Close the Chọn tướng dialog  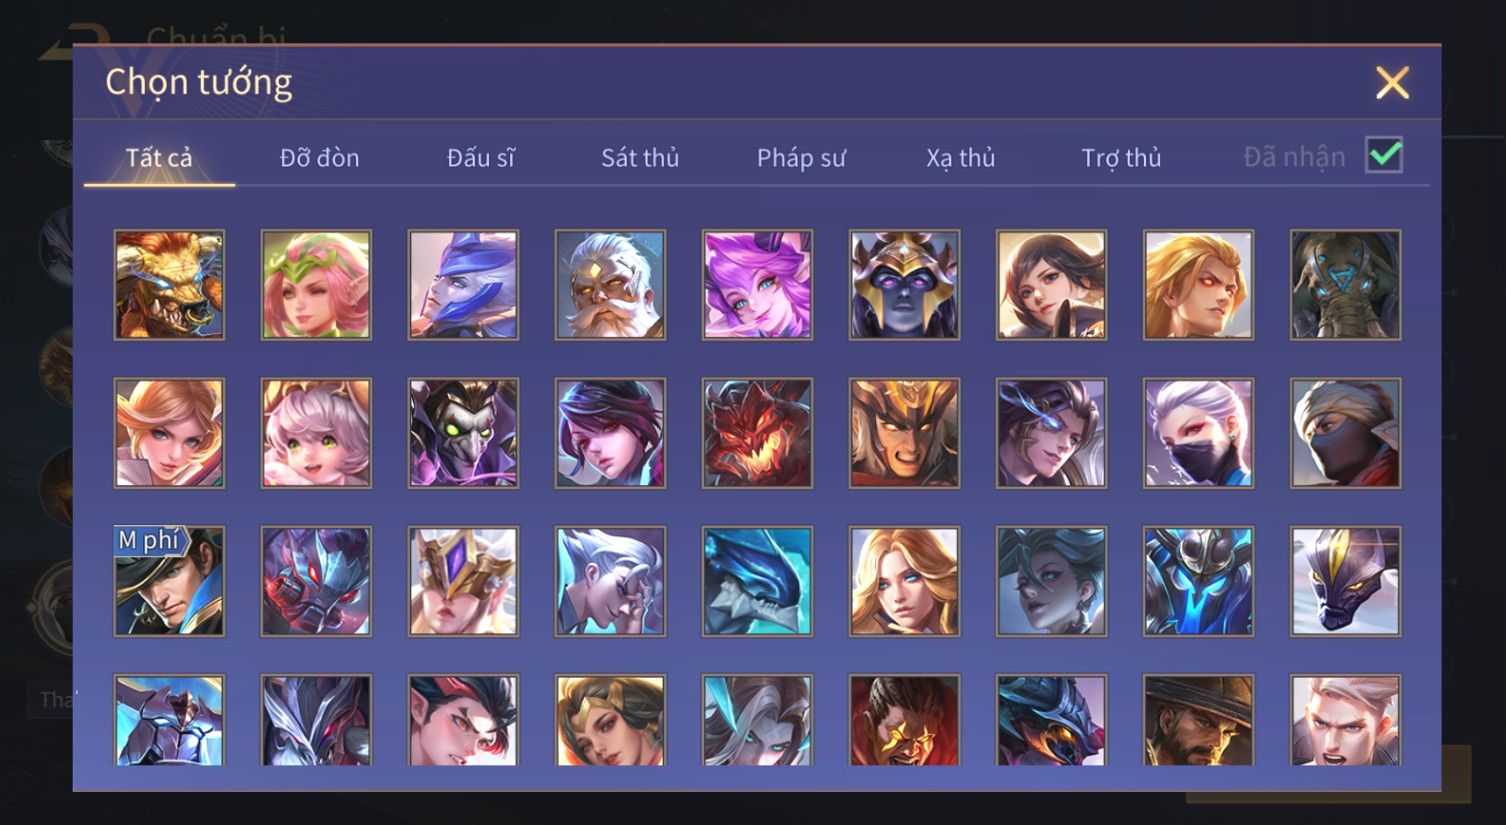(1392, 83)
